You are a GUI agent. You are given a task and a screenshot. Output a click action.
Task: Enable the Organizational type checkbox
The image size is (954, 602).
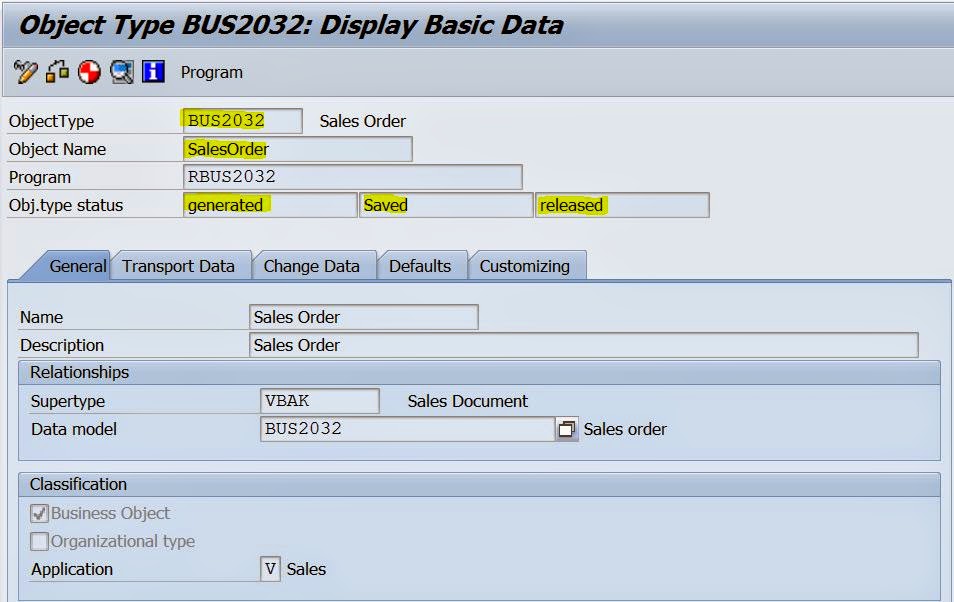coord(41,540)
